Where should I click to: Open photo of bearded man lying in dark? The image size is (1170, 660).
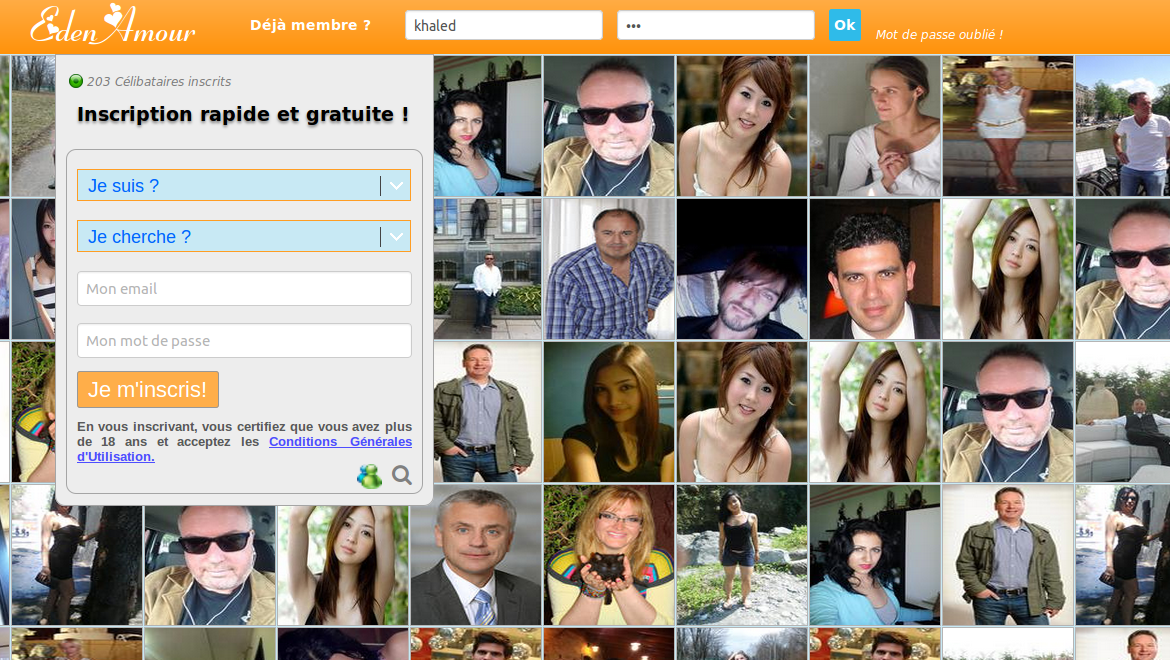(x=742, y=269)
